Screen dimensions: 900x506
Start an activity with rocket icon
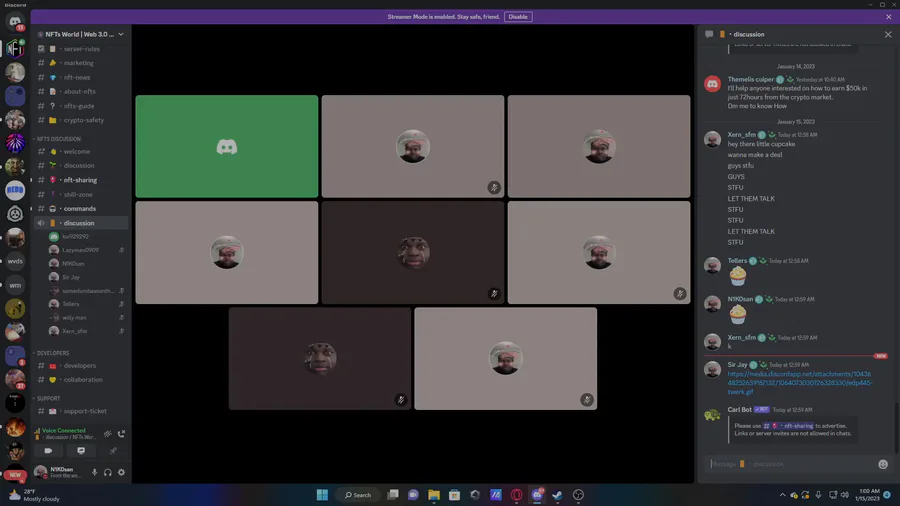click(x=113, y=451)
